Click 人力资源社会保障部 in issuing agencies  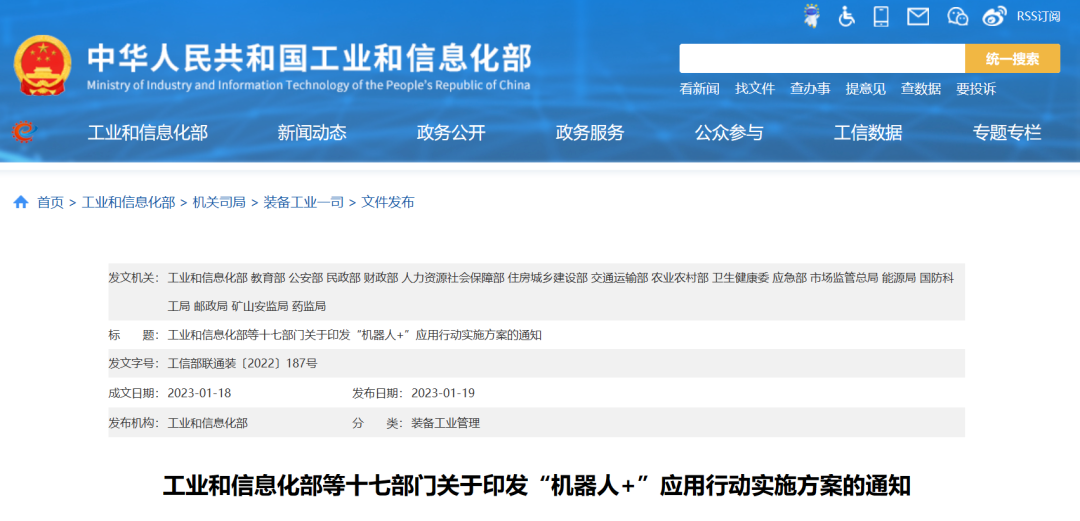point(453,278)
